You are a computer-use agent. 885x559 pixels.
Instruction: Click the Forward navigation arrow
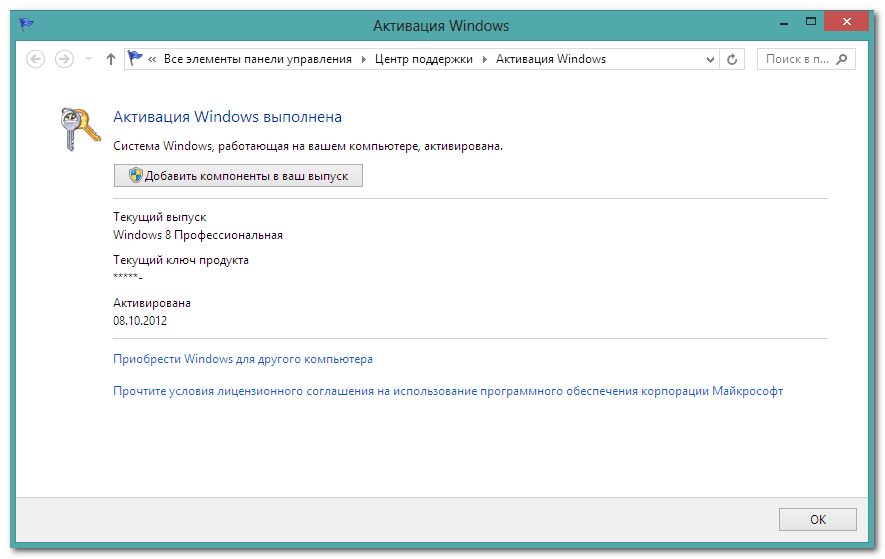pos(64,59)
